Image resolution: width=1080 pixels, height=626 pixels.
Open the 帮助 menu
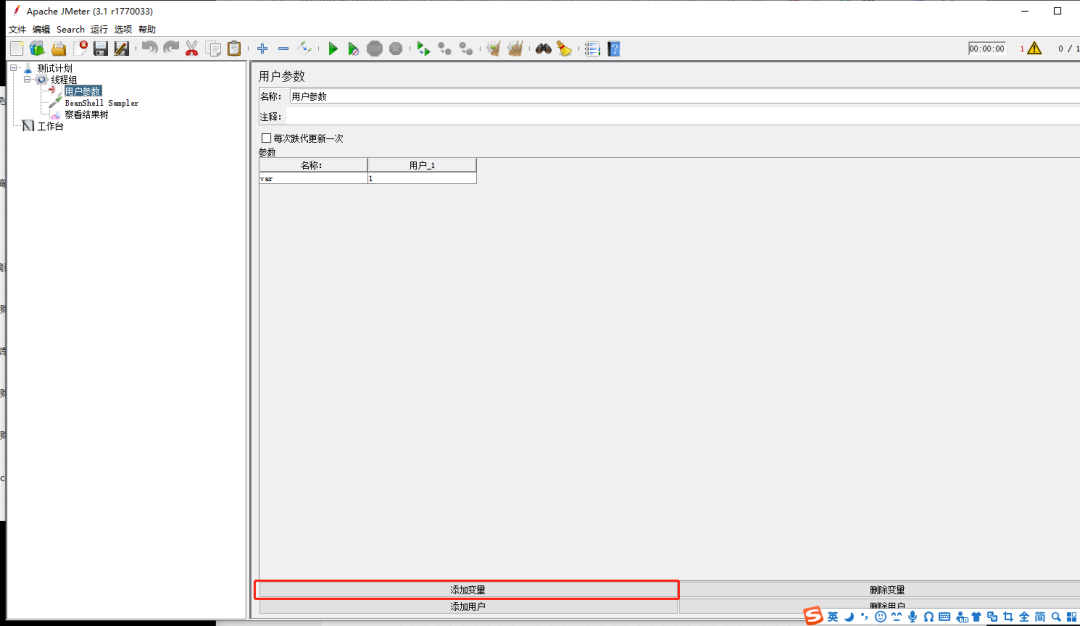point(147,29)
